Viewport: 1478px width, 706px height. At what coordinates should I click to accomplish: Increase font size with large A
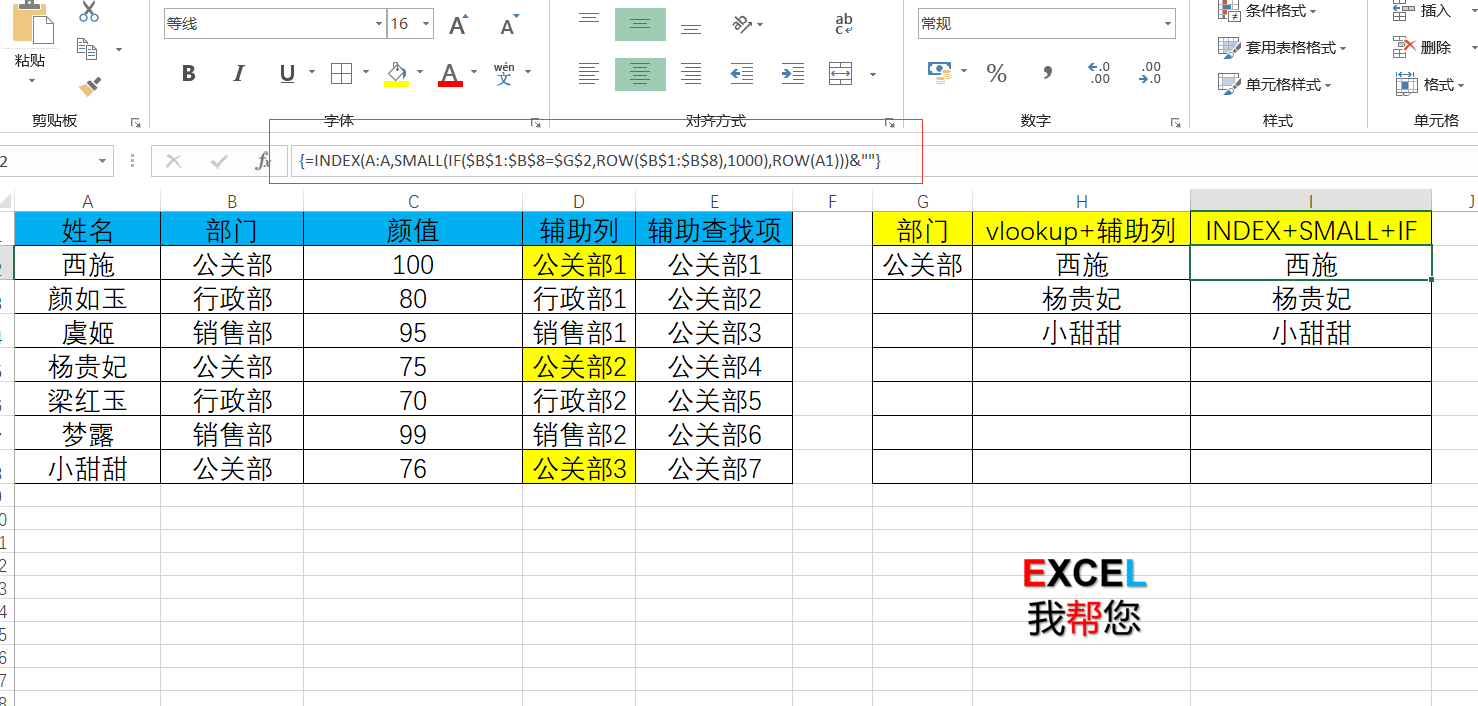[x=459, y=25]
